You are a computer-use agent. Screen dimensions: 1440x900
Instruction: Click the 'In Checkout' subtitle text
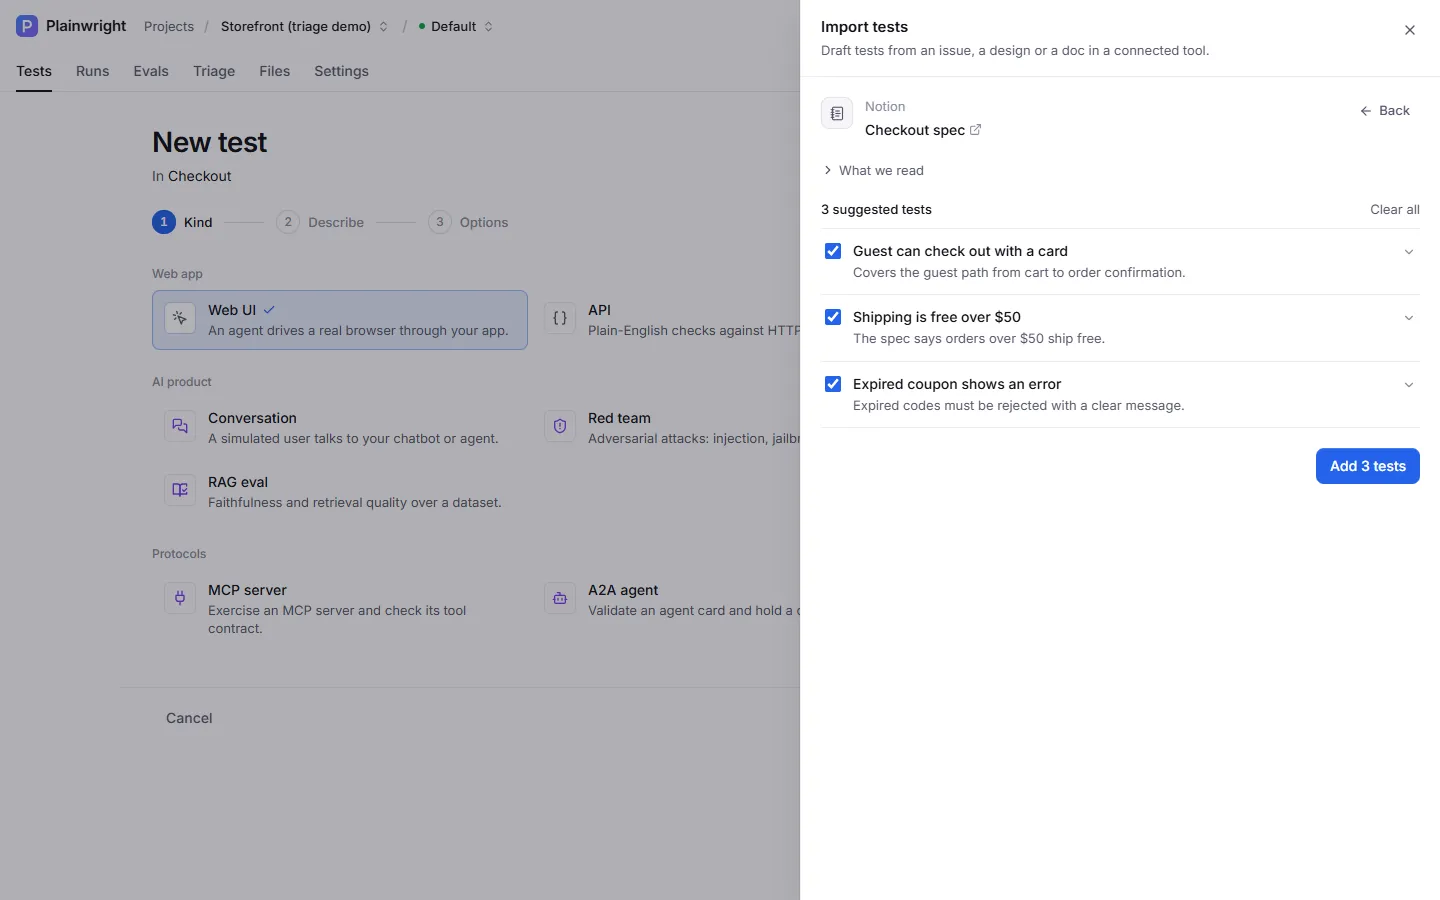coord(192,176)
